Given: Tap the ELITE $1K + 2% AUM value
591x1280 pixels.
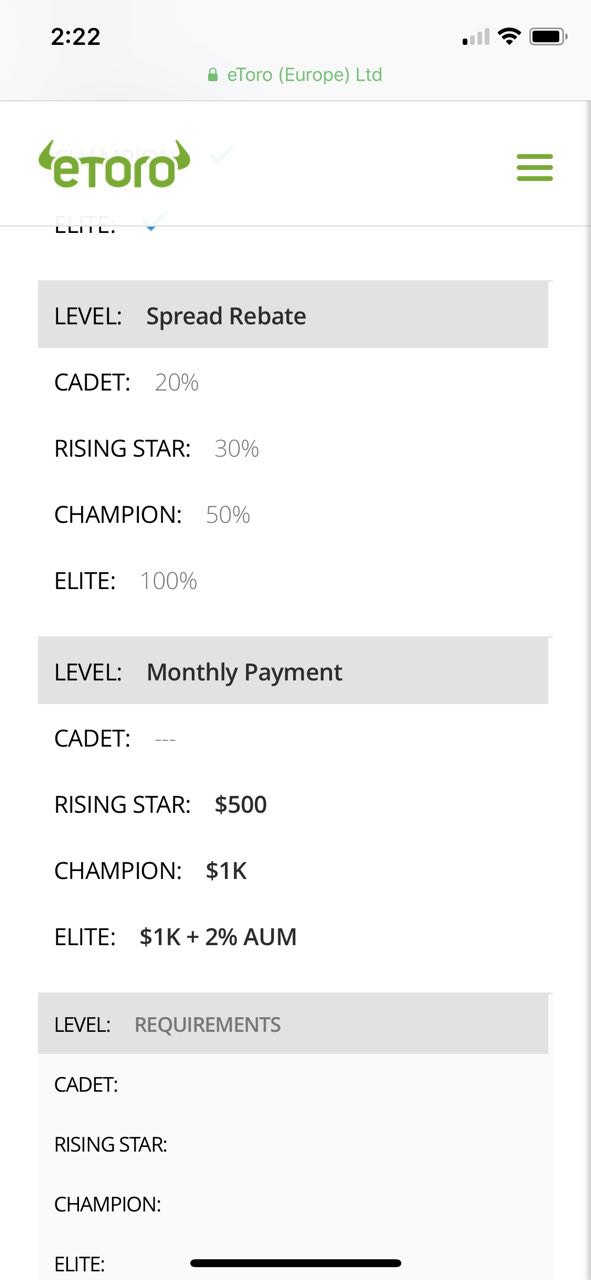Looking at the screenshot, I should 218,937.
